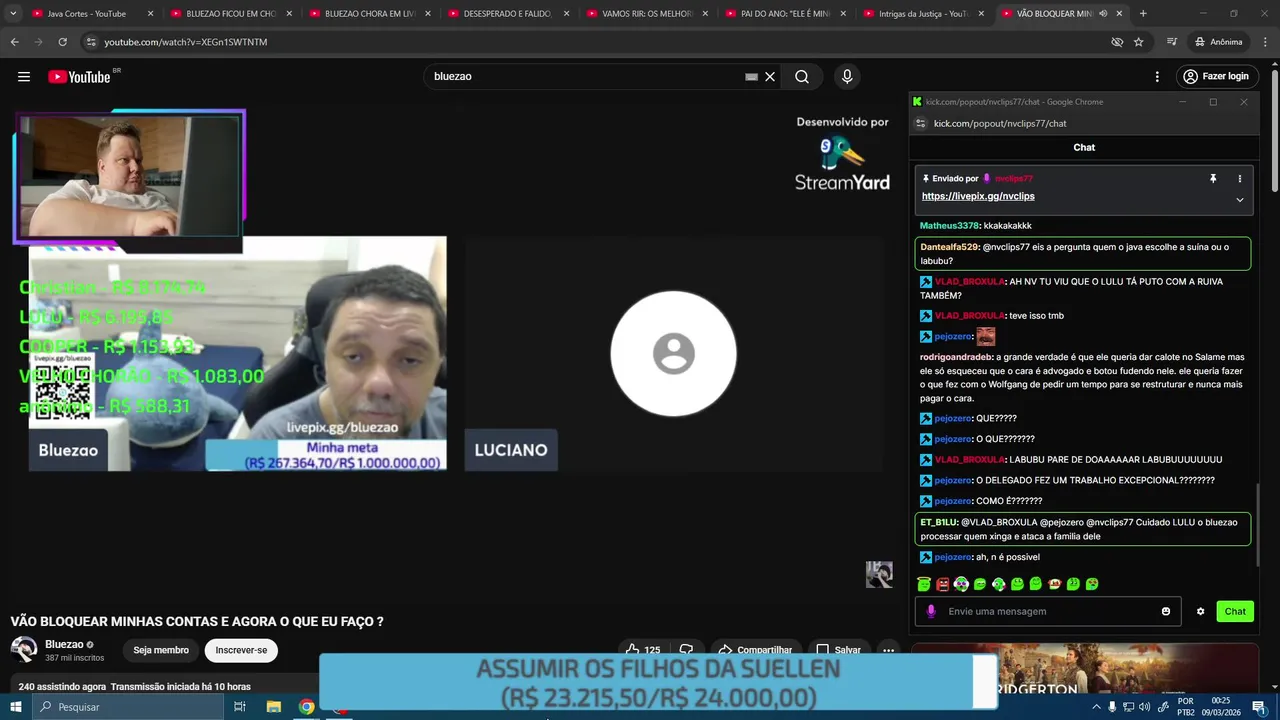The height and width of the screenshot is (720, 1280).
Task: Open the emoji picker in Kick chat
Action: 1166,611
